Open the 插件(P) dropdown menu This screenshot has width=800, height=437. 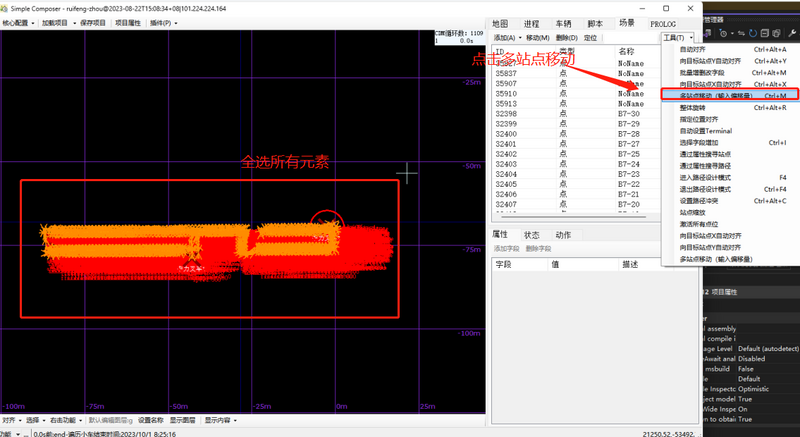(x=165, y=22)
